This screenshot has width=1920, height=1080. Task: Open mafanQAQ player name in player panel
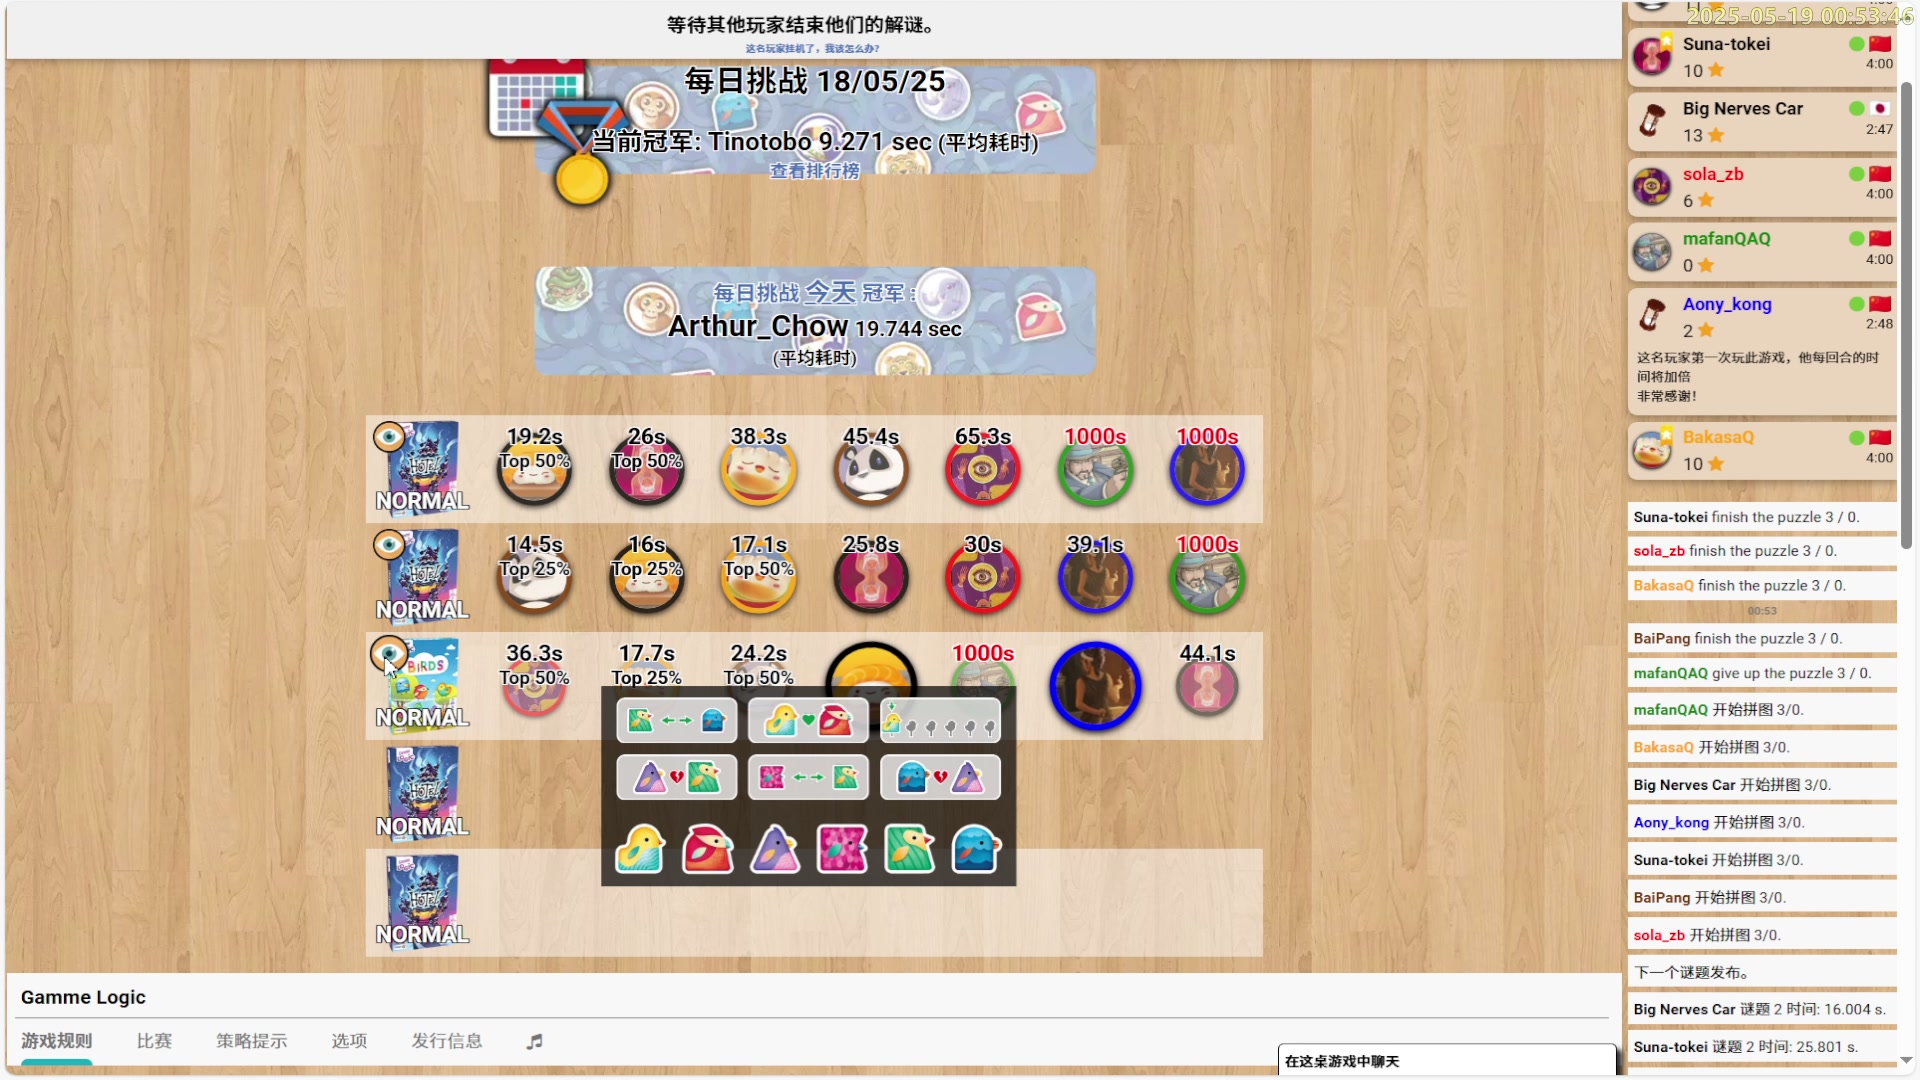coord(1726,239)
